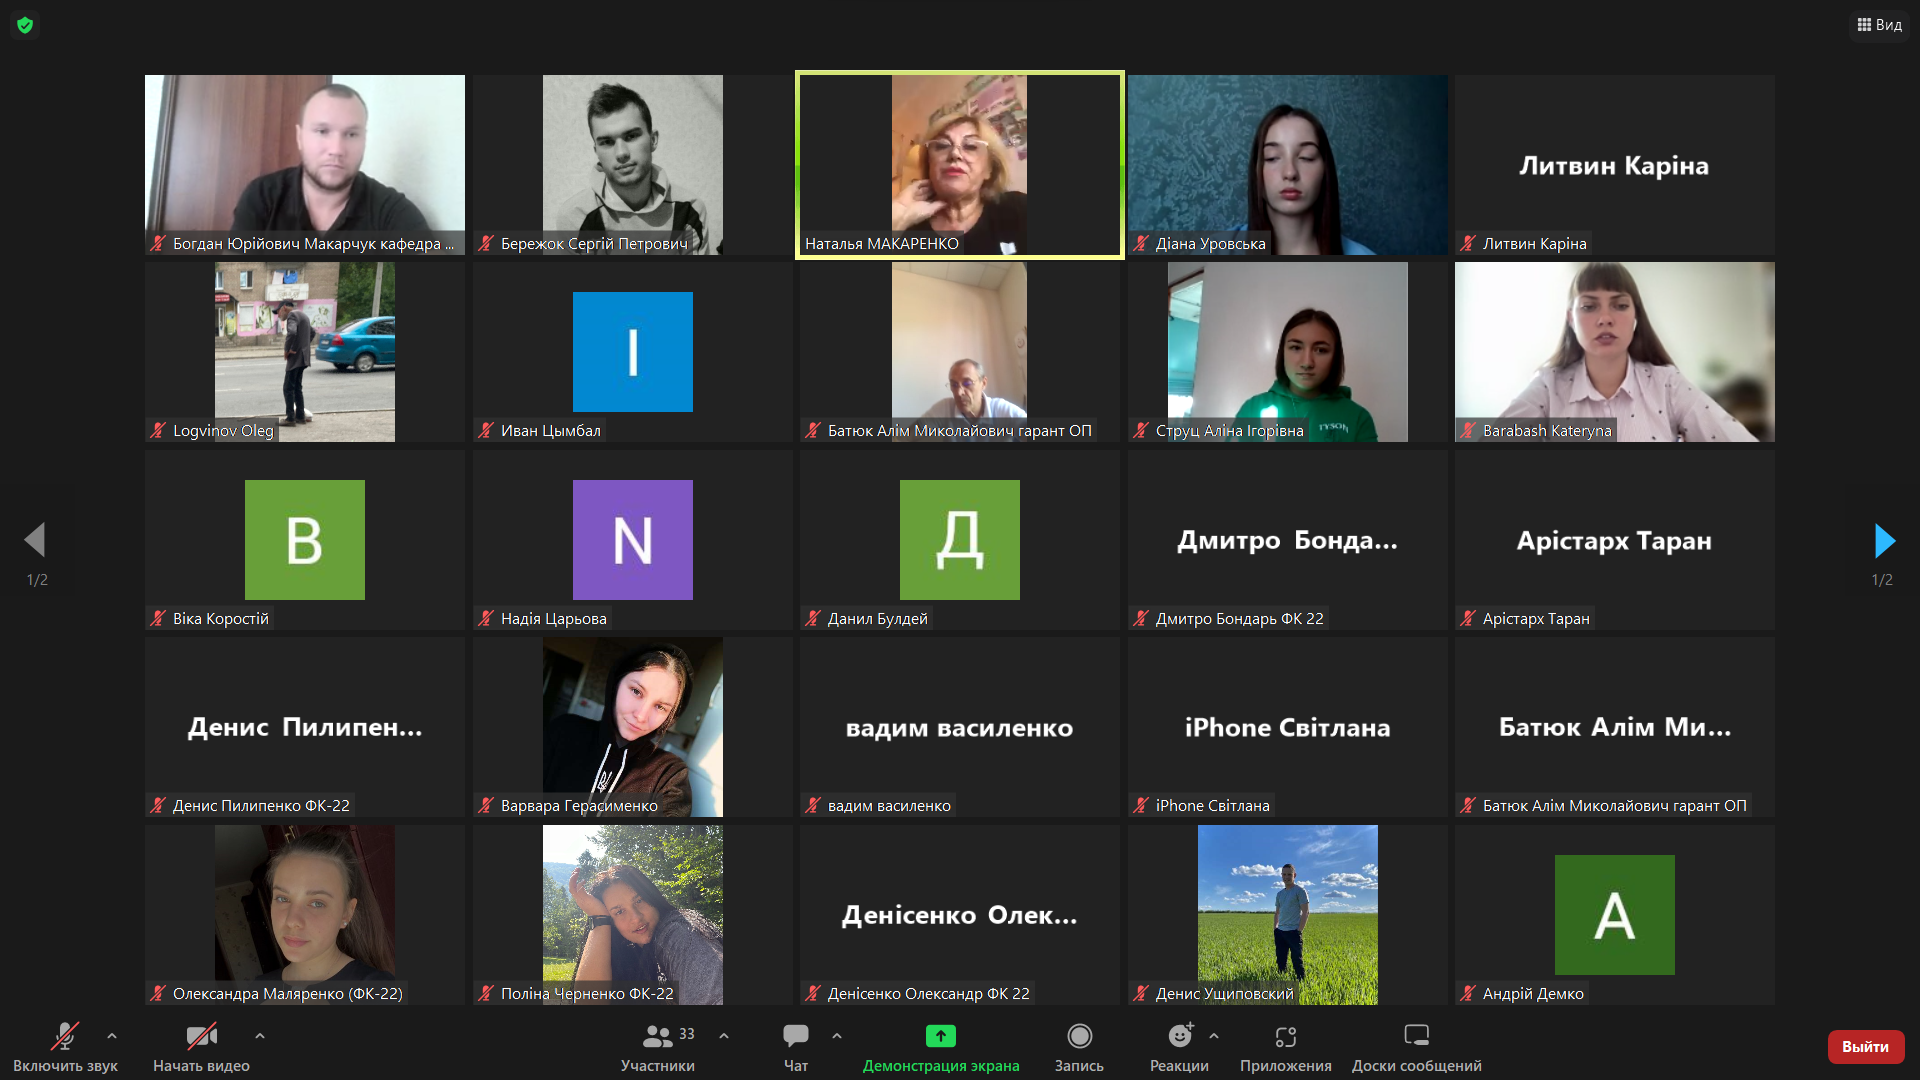Select Наталья МАКАРЕНКО's video tile
This screenshot has width=1920, height=1080.
(959, 165)
